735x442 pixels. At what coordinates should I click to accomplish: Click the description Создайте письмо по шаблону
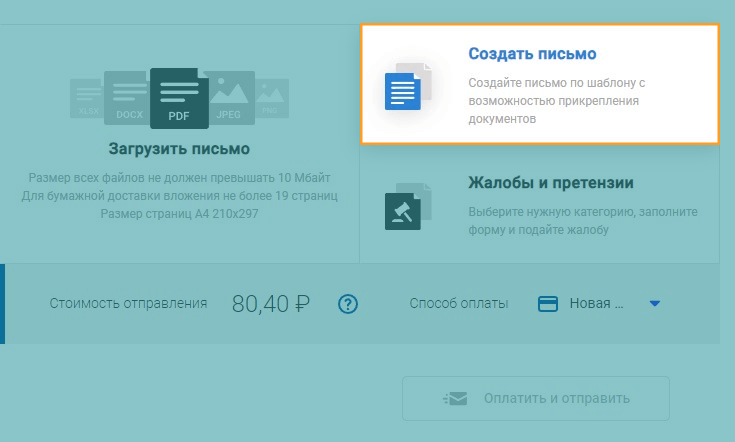pyautogui.click(x=557, y=101)
